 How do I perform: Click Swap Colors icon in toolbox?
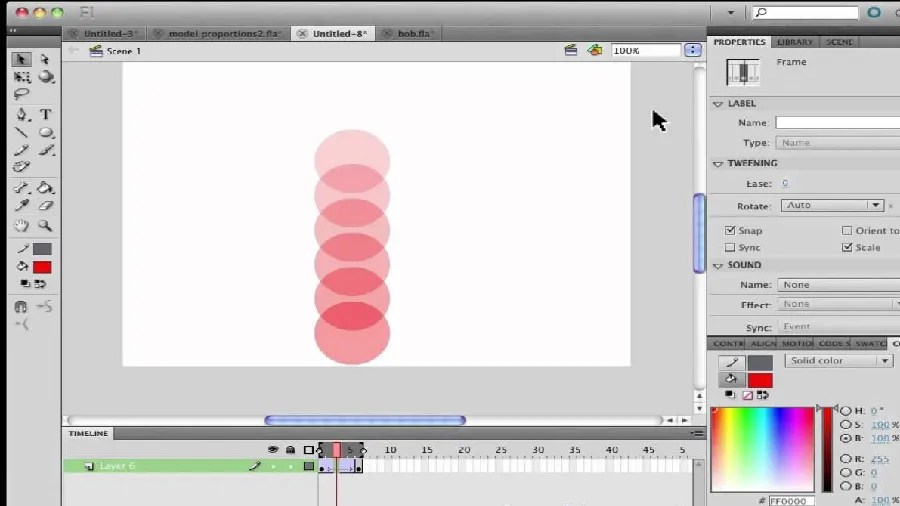point(40,283)
